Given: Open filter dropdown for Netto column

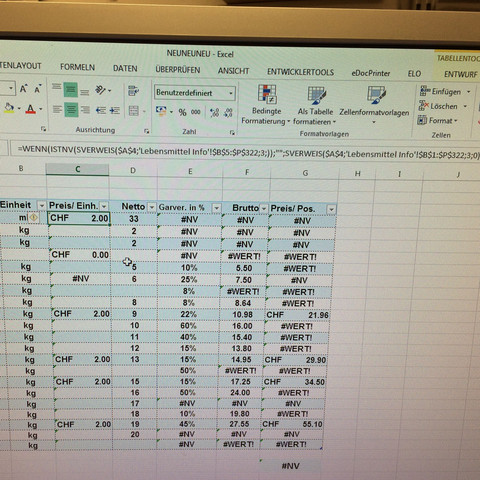Looking at the screenshot, I should tap(152, 207).
